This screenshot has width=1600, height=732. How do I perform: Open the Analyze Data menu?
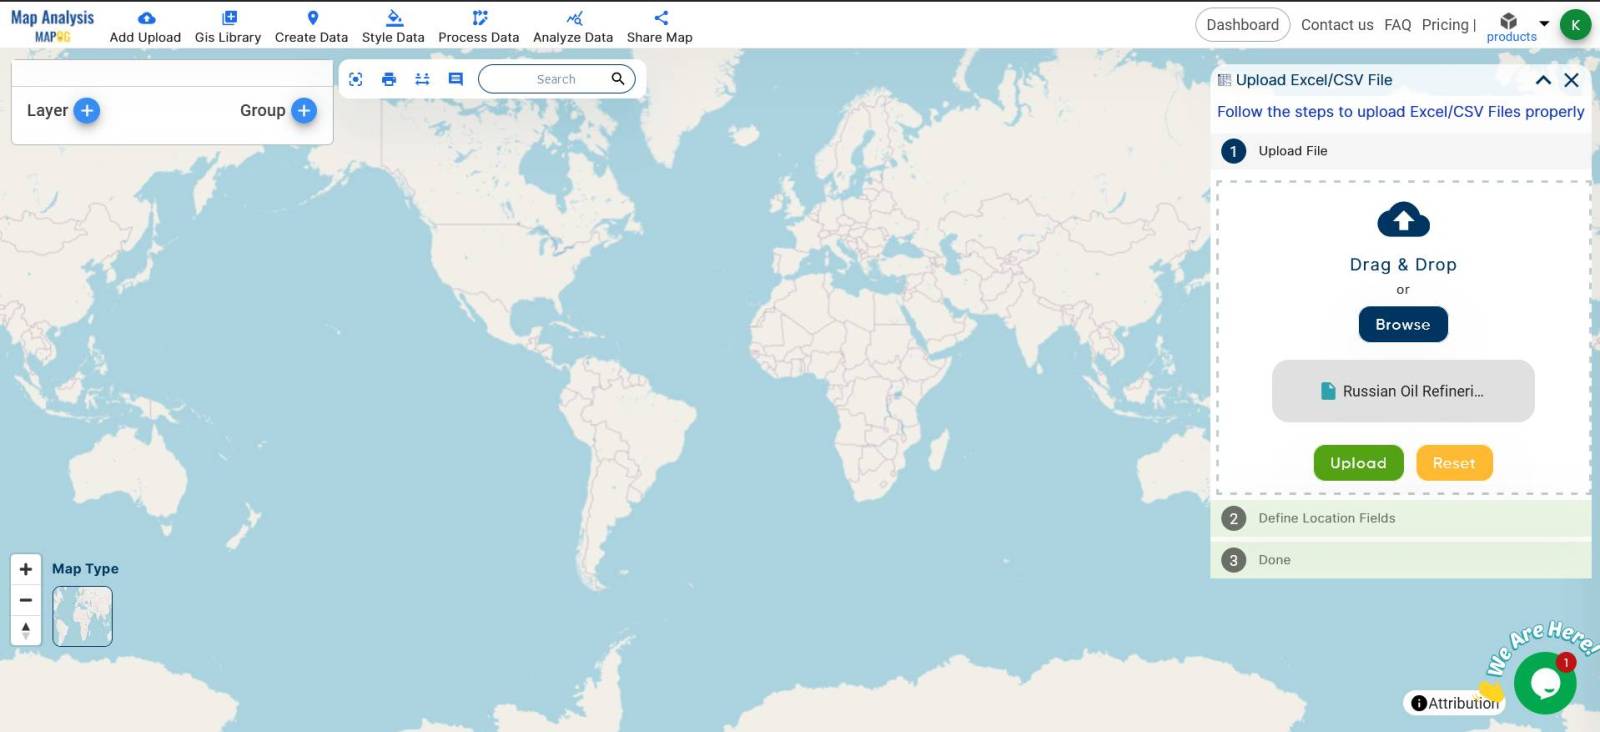coord(573,27)
